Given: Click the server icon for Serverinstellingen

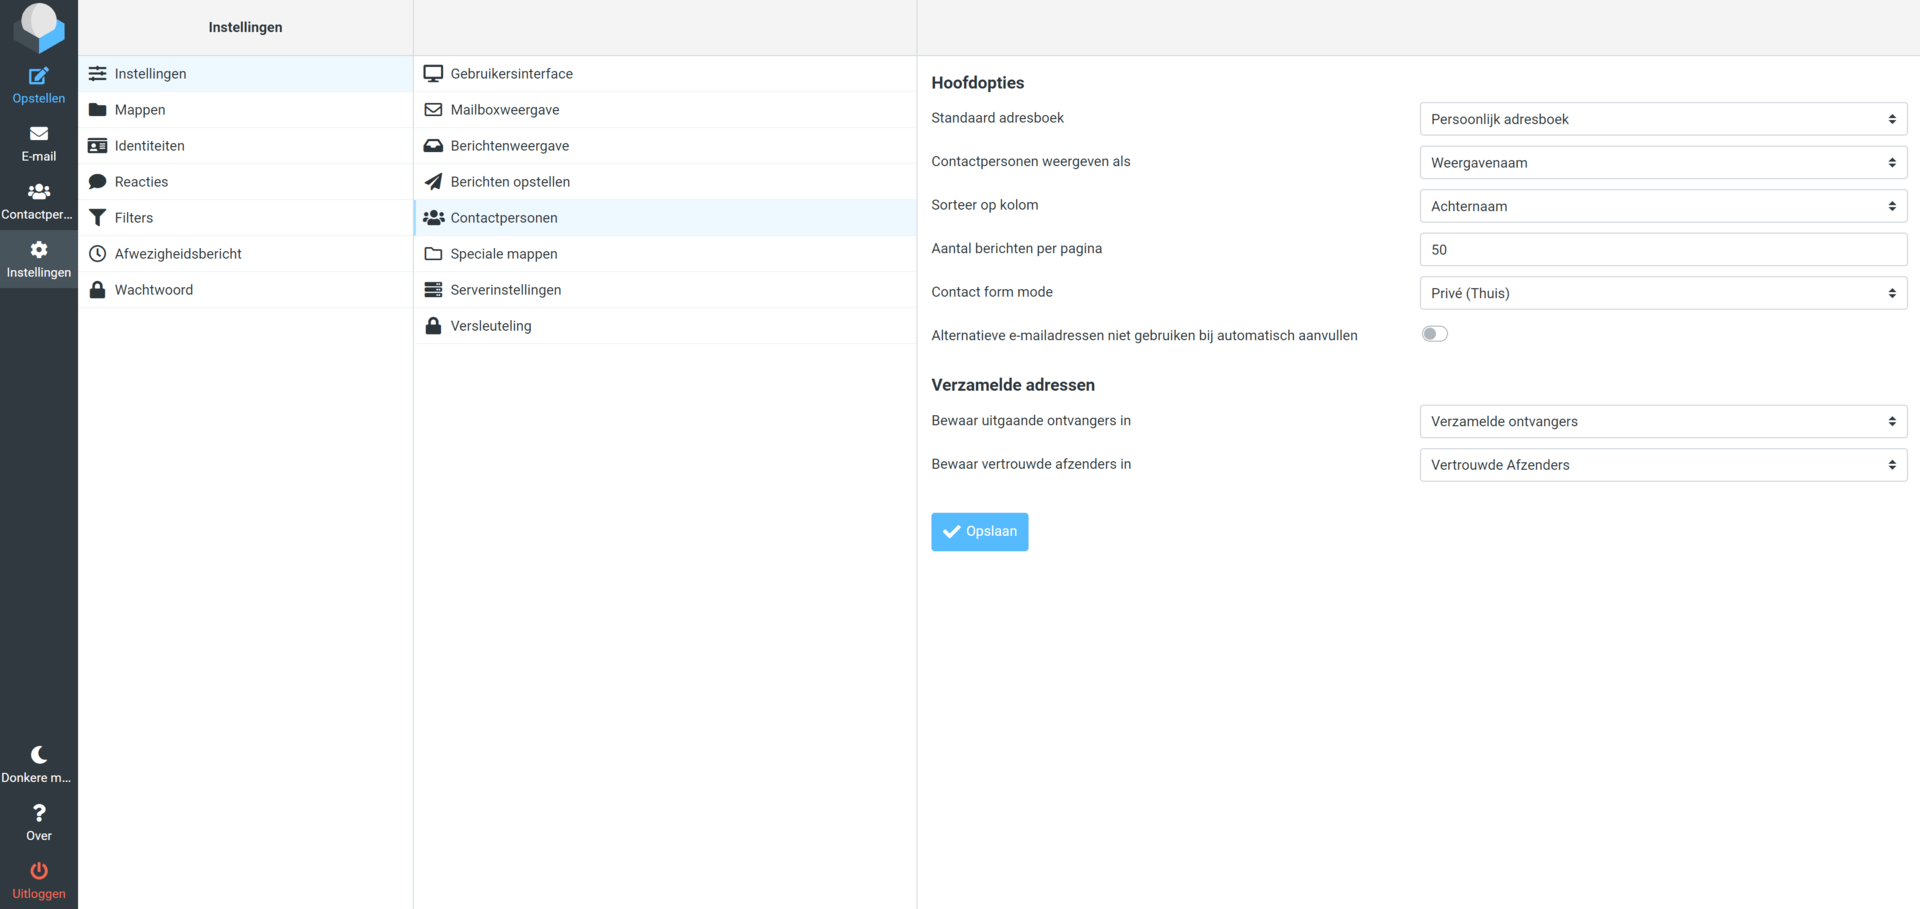Looking at the screenshot, I should [x=433, y=290].
